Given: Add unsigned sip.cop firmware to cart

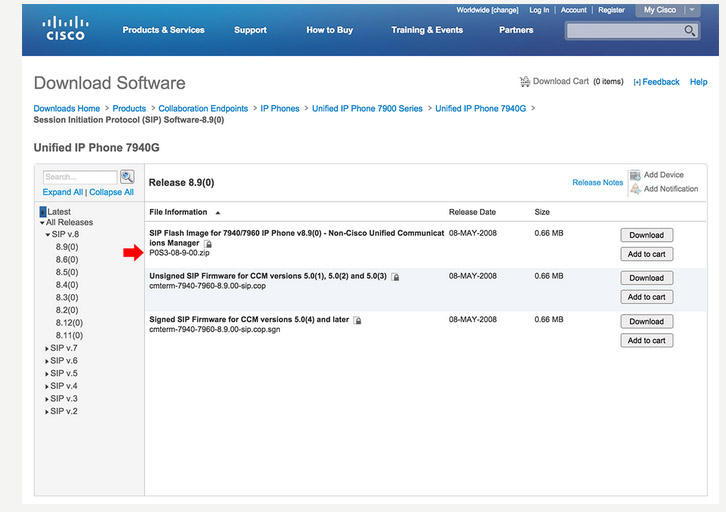Looking at the screenshot, I should (646, 297).
